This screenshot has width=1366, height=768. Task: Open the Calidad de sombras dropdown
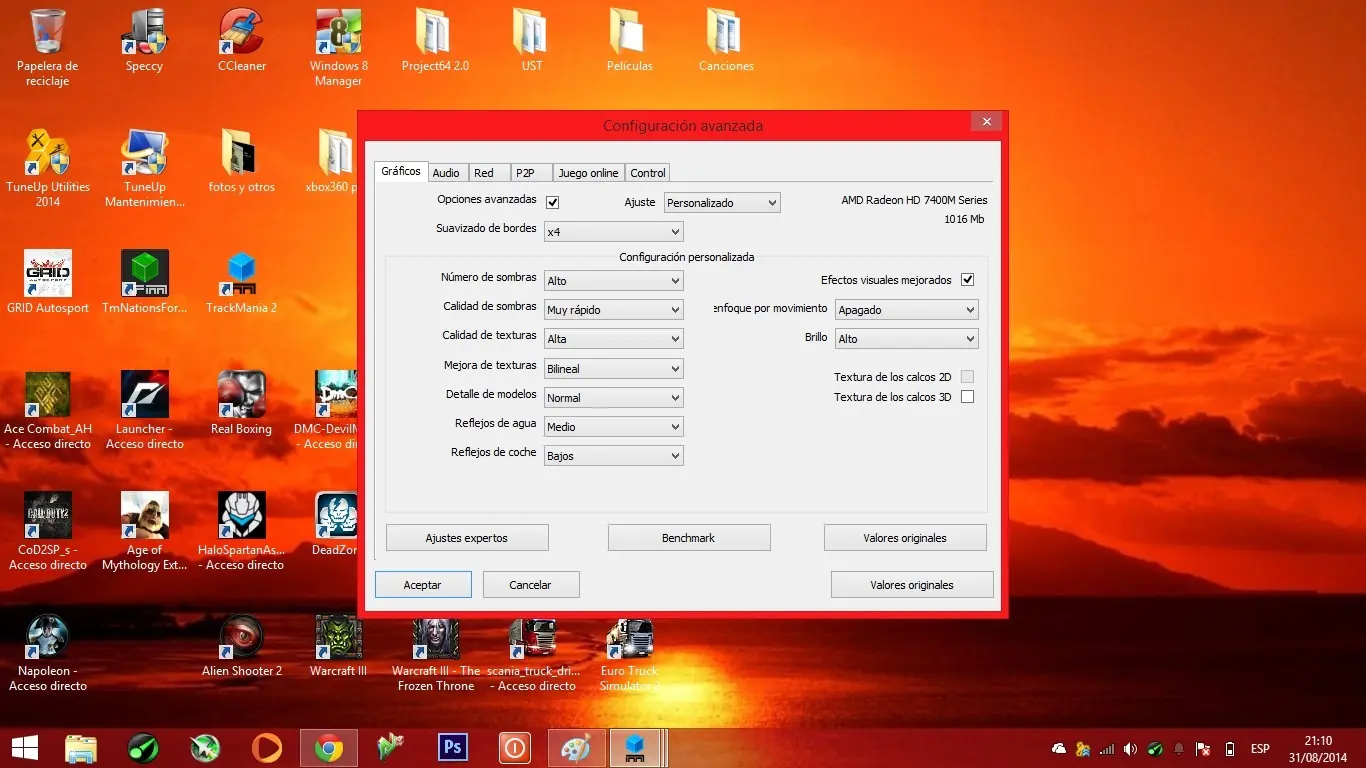pos(613,310)
